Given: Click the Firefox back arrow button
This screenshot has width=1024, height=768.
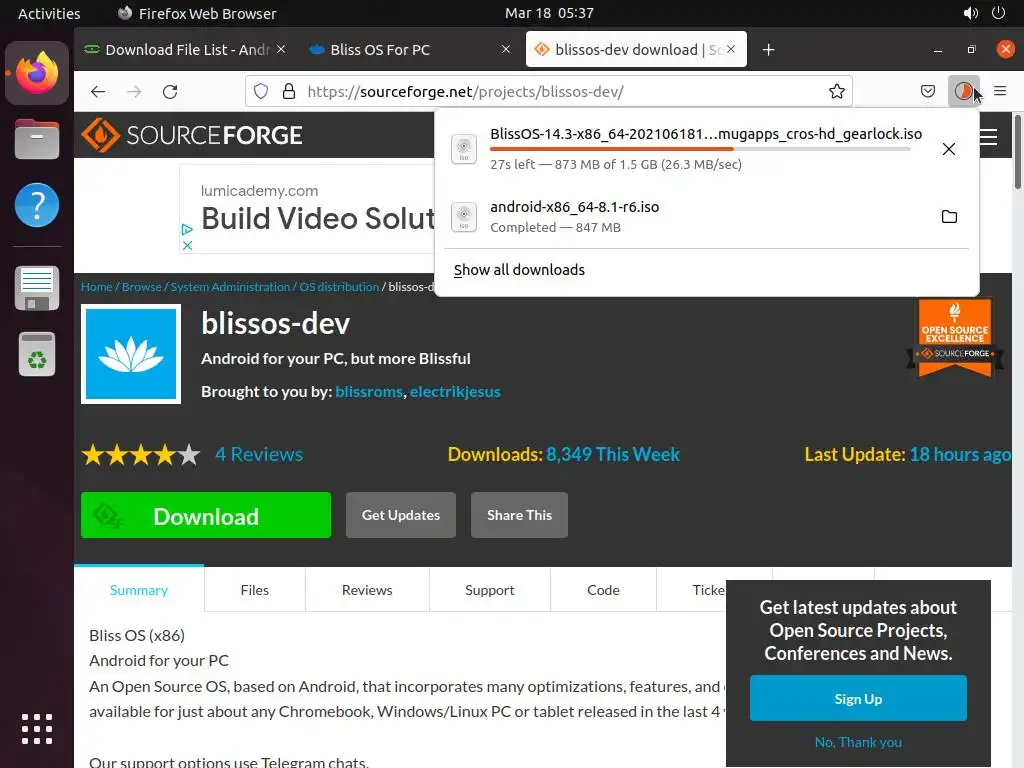Looking at the screenshot, I should [98, 91].
